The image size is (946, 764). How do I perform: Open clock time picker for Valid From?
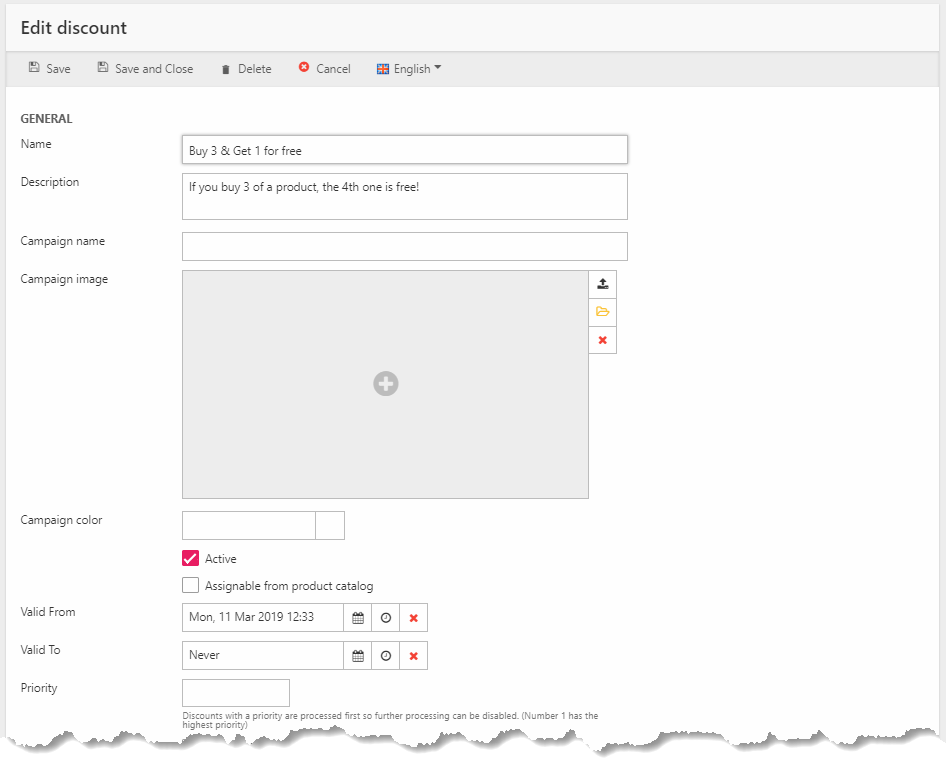pyautogui.click(x=385, y=618)
